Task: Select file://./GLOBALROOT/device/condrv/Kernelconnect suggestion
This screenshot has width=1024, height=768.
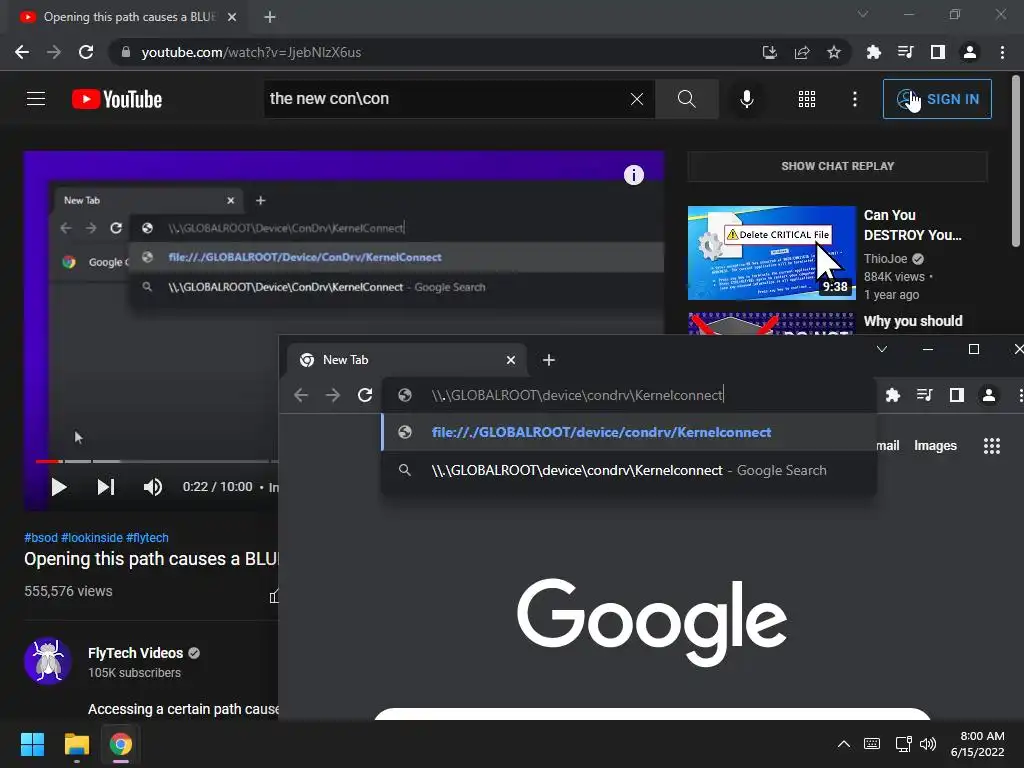Action: (x=630, y=432)
